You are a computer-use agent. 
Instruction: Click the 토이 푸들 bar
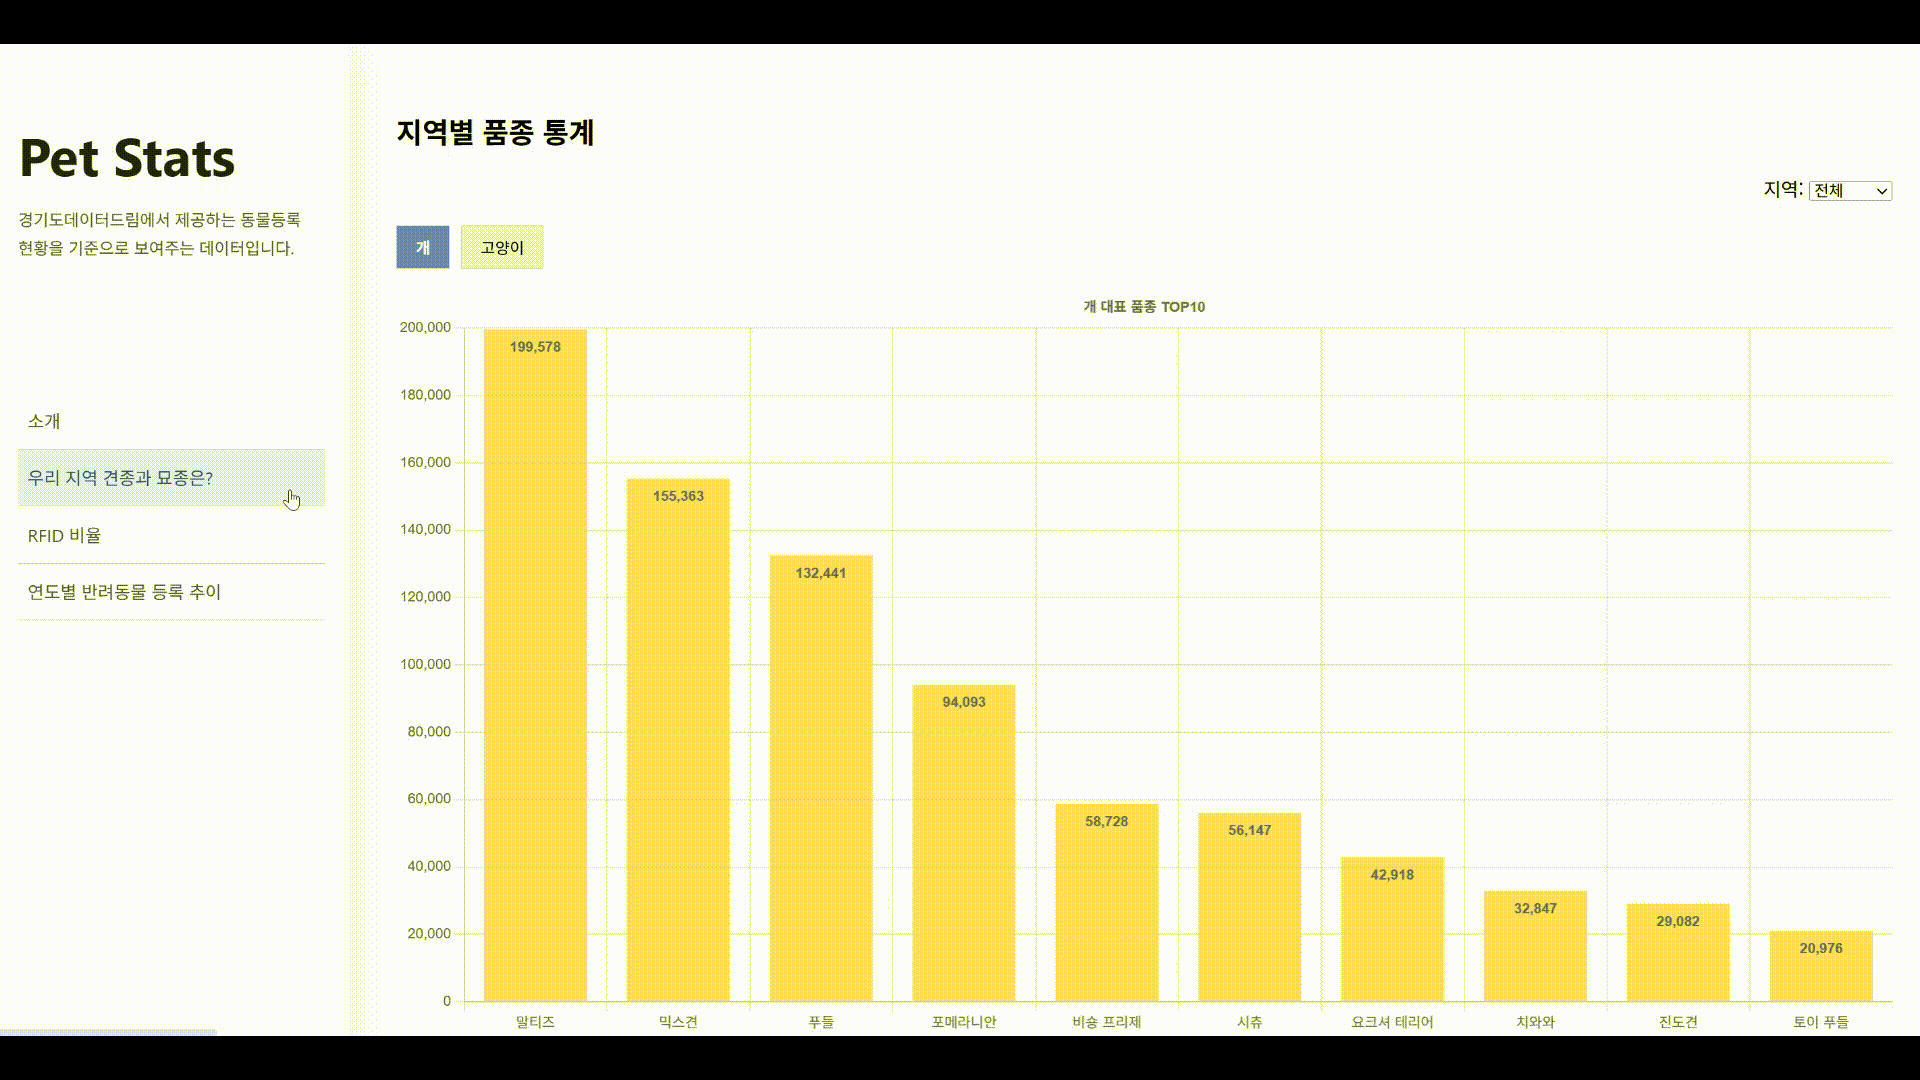[x=1820, y=966]
